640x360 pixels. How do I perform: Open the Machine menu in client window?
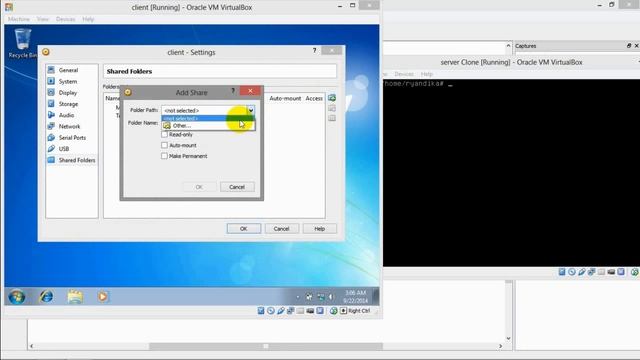[x=19, y=19]
